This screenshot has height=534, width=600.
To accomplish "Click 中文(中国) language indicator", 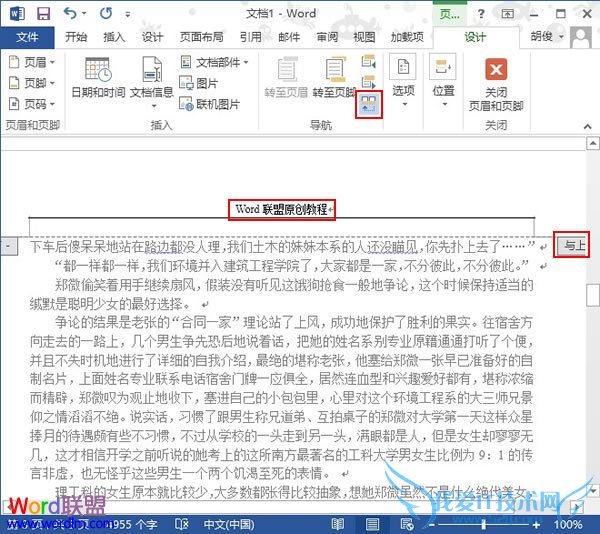I will pos(229,524).
